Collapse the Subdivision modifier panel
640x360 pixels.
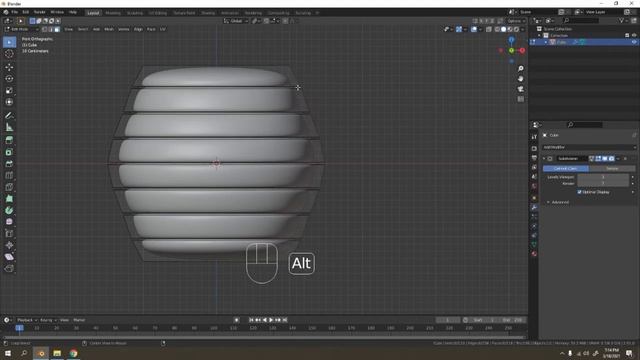544,158
